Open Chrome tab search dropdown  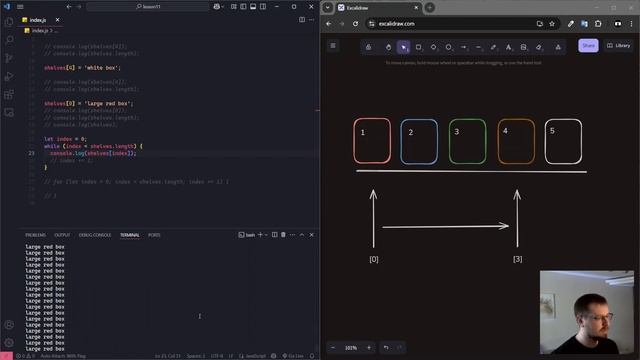[x=327, y=7]
